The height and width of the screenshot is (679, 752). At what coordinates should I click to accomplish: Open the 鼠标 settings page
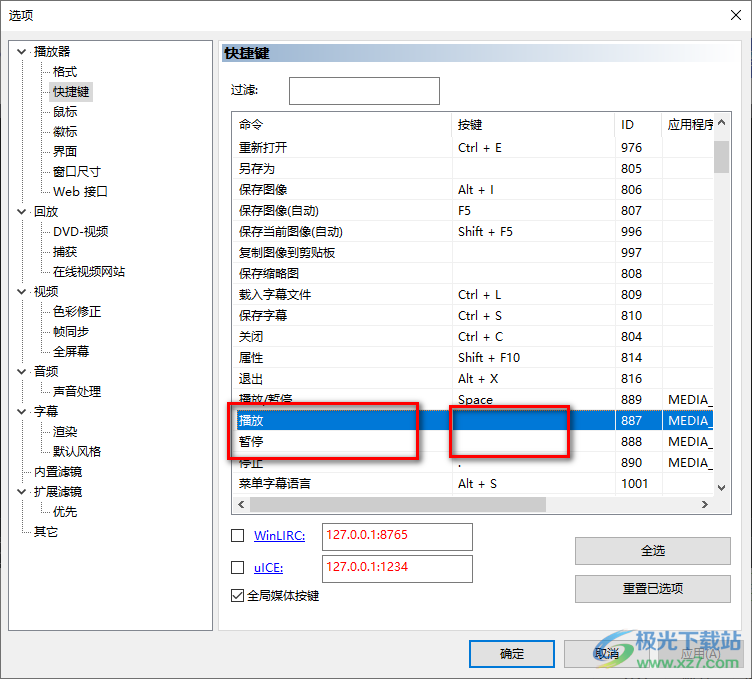click(x=65, y=111)
